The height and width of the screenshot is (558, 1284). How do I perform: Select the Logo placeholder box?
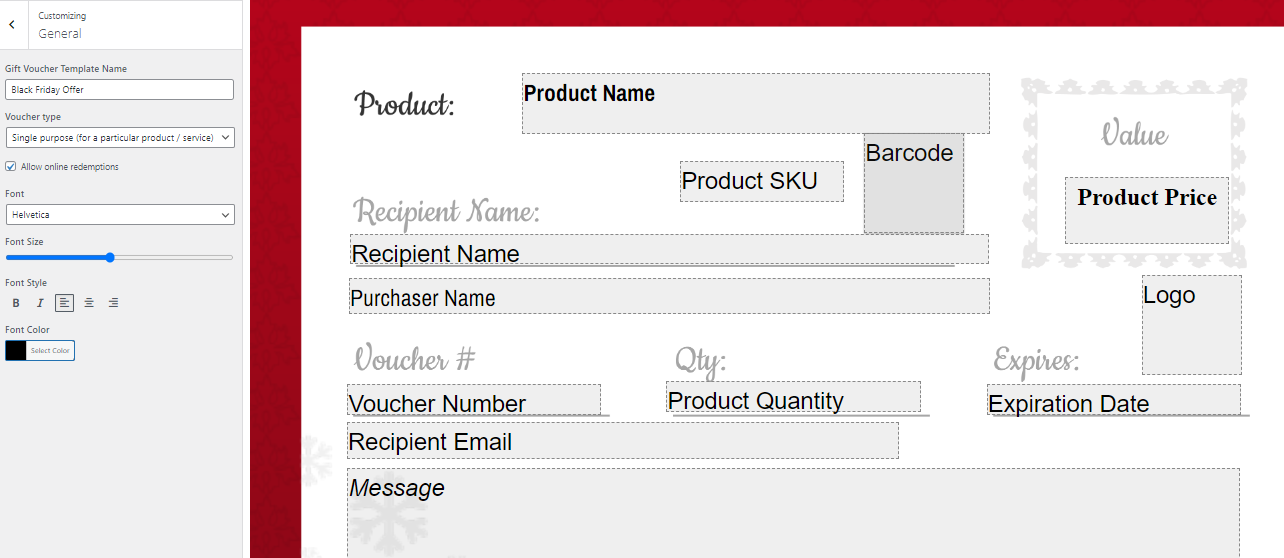tap(1192, 325)
